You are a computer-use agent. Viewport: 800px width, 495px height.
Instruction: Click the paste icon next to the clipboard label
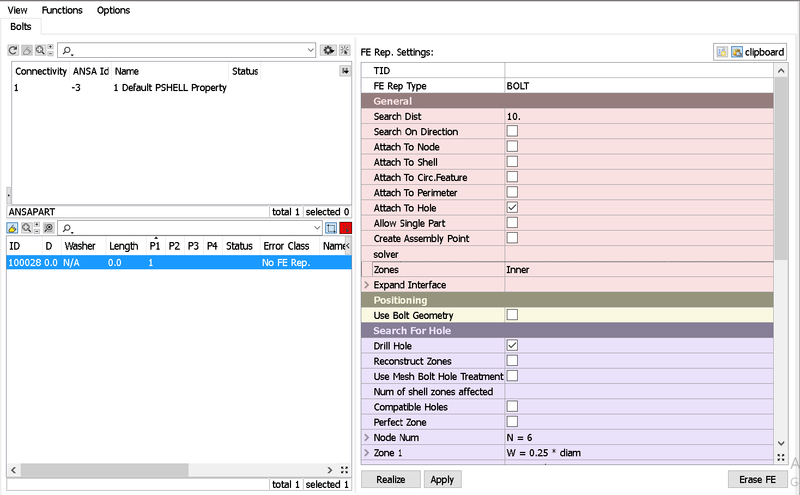pyautogui.click(x=737, y=52)
